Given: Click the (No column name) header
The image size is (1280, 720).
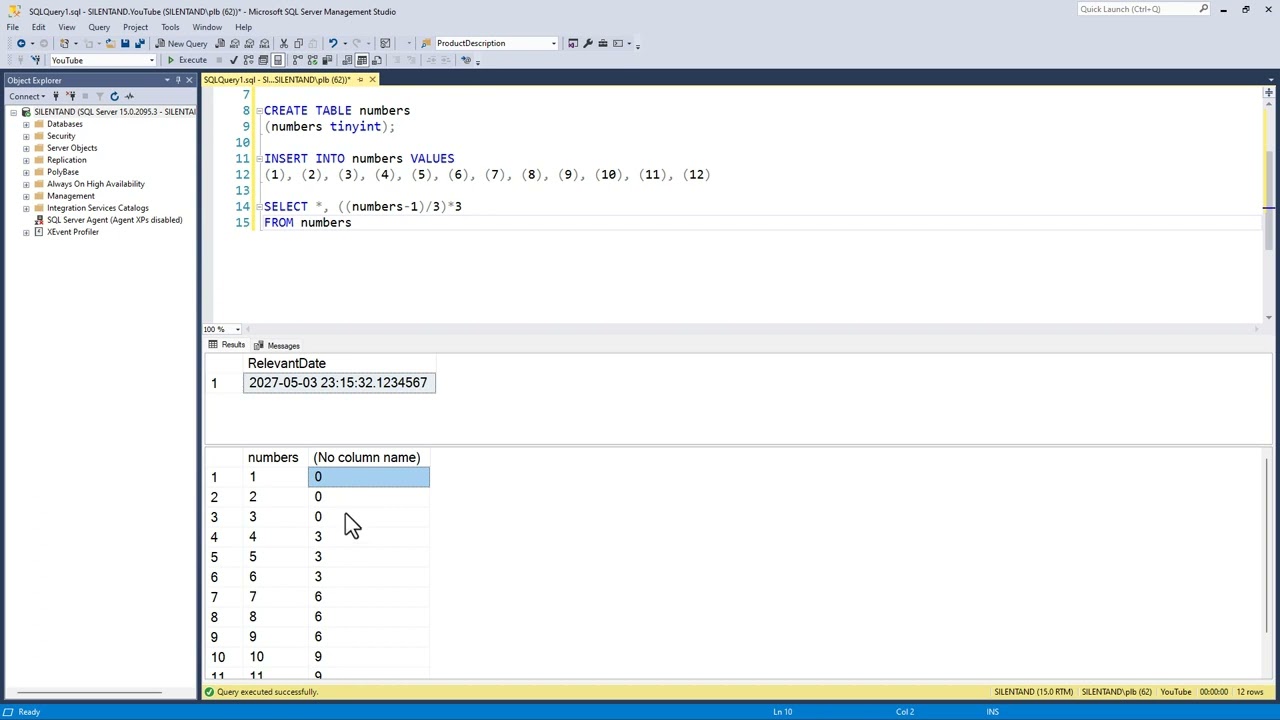Looking at the screenshot, I should (x=367, y=458).
